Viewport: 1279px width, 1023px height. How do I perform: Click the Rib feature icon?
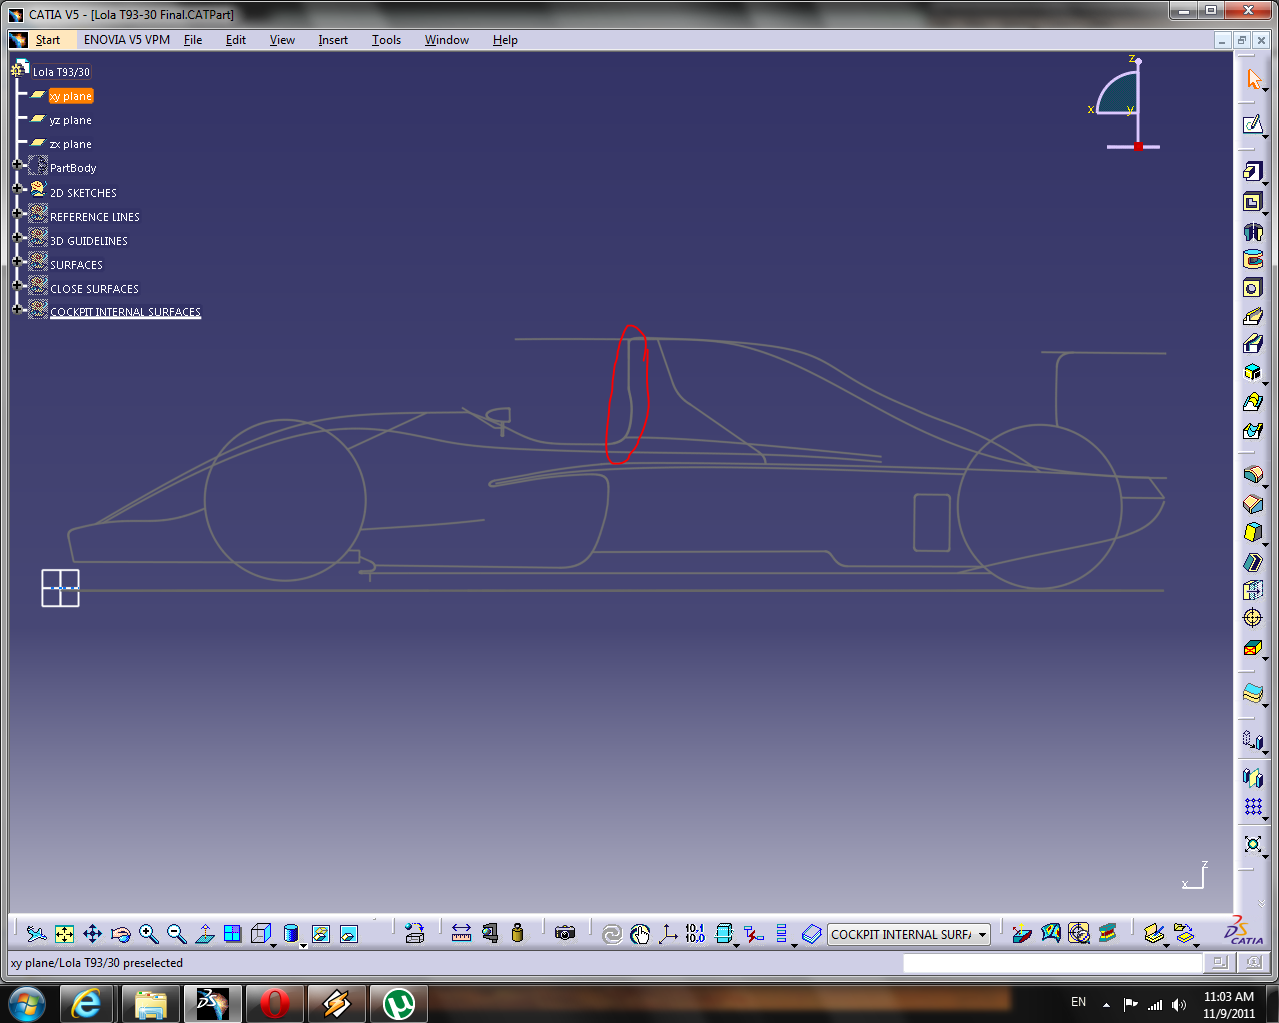coord(1253,316)
